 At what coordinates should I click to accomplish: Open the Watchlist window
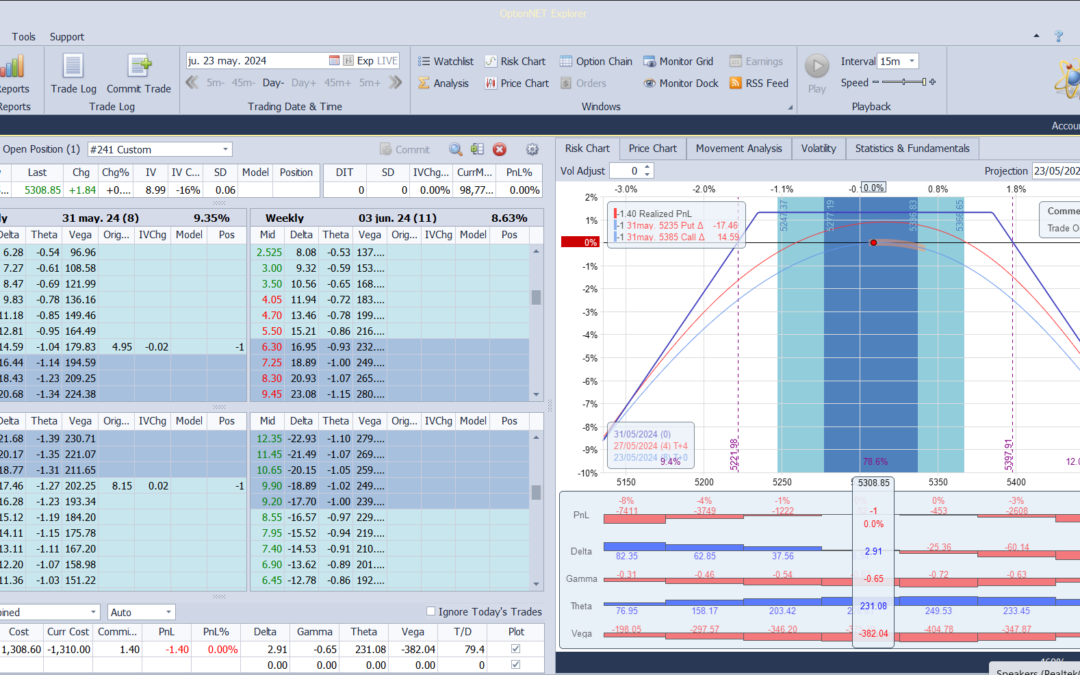point(444,61)
